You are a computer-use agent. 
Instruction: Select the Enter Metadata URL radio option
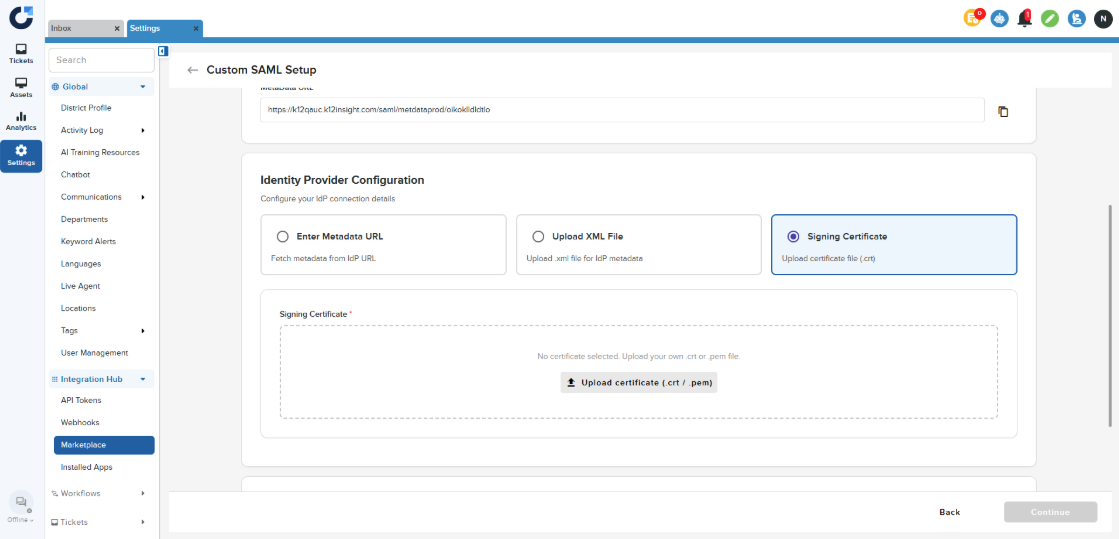(282, 237)
